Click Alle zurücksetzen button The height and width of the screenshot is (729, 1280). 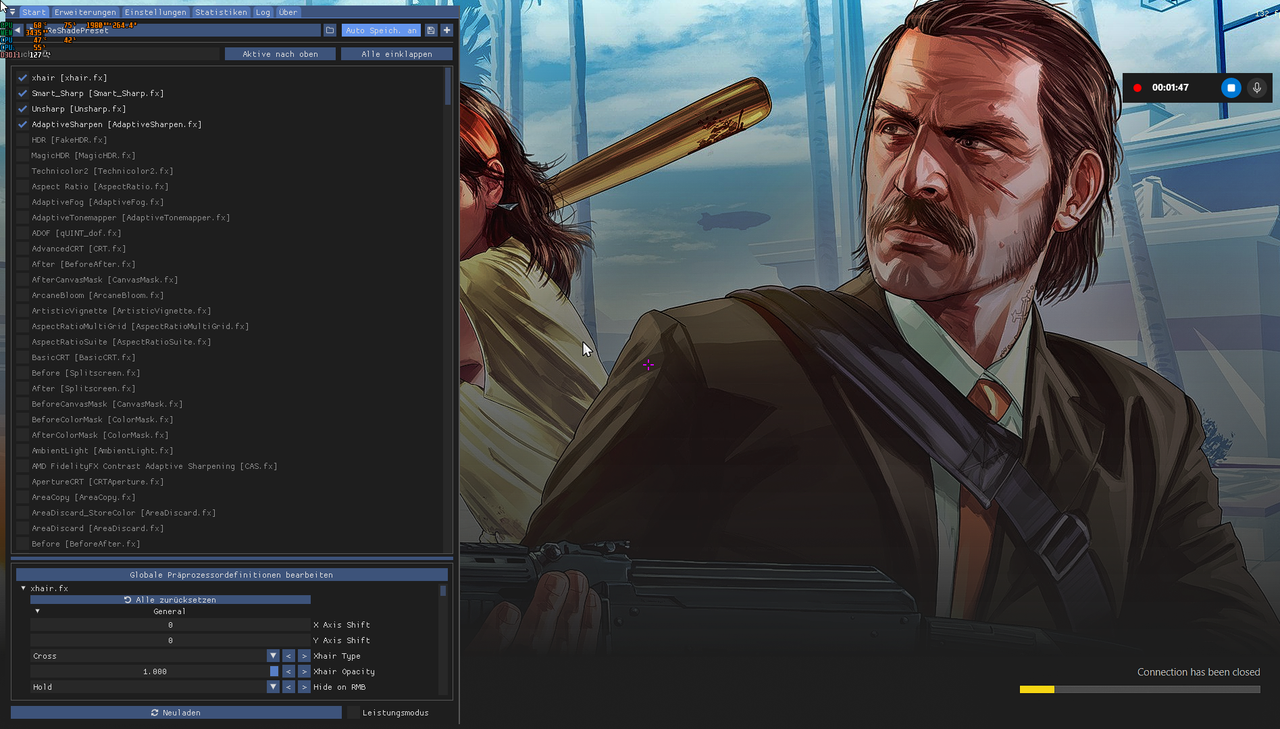170,600
